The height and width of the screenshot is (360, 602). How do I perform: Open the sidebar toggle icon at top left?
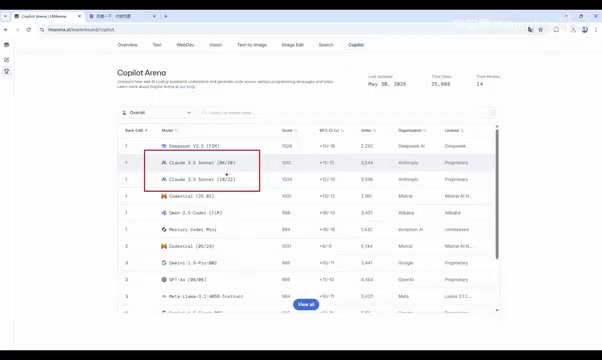[7, 45]
